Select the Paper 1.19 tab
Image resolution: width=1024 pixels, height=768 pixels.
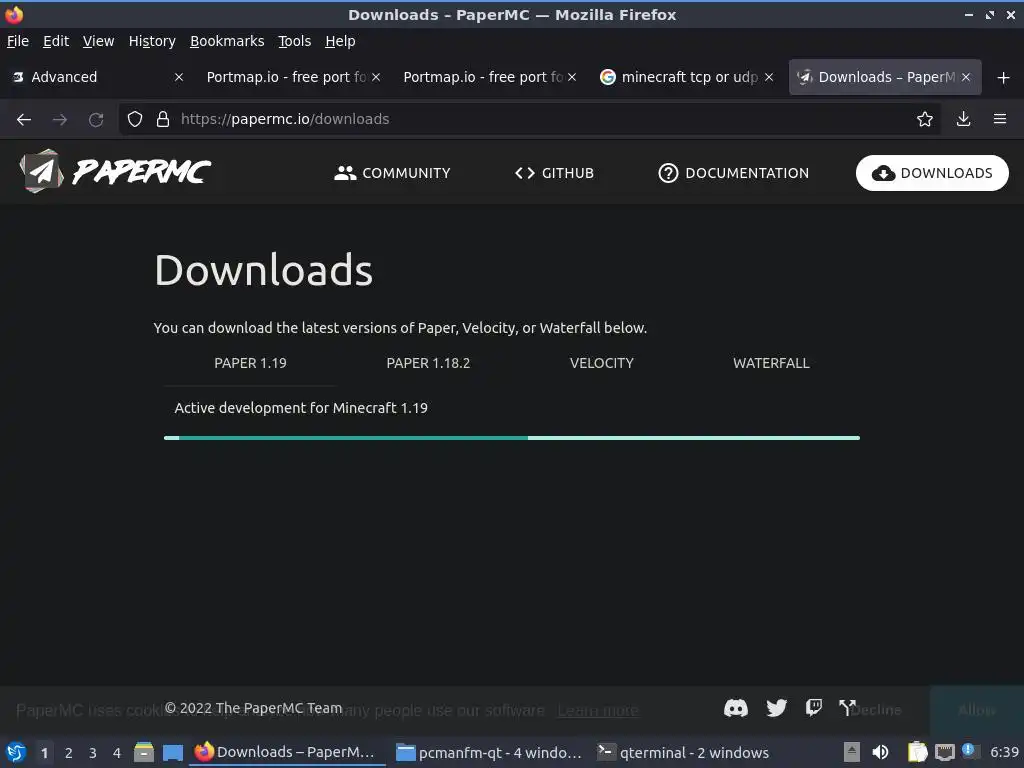point(250,363)
